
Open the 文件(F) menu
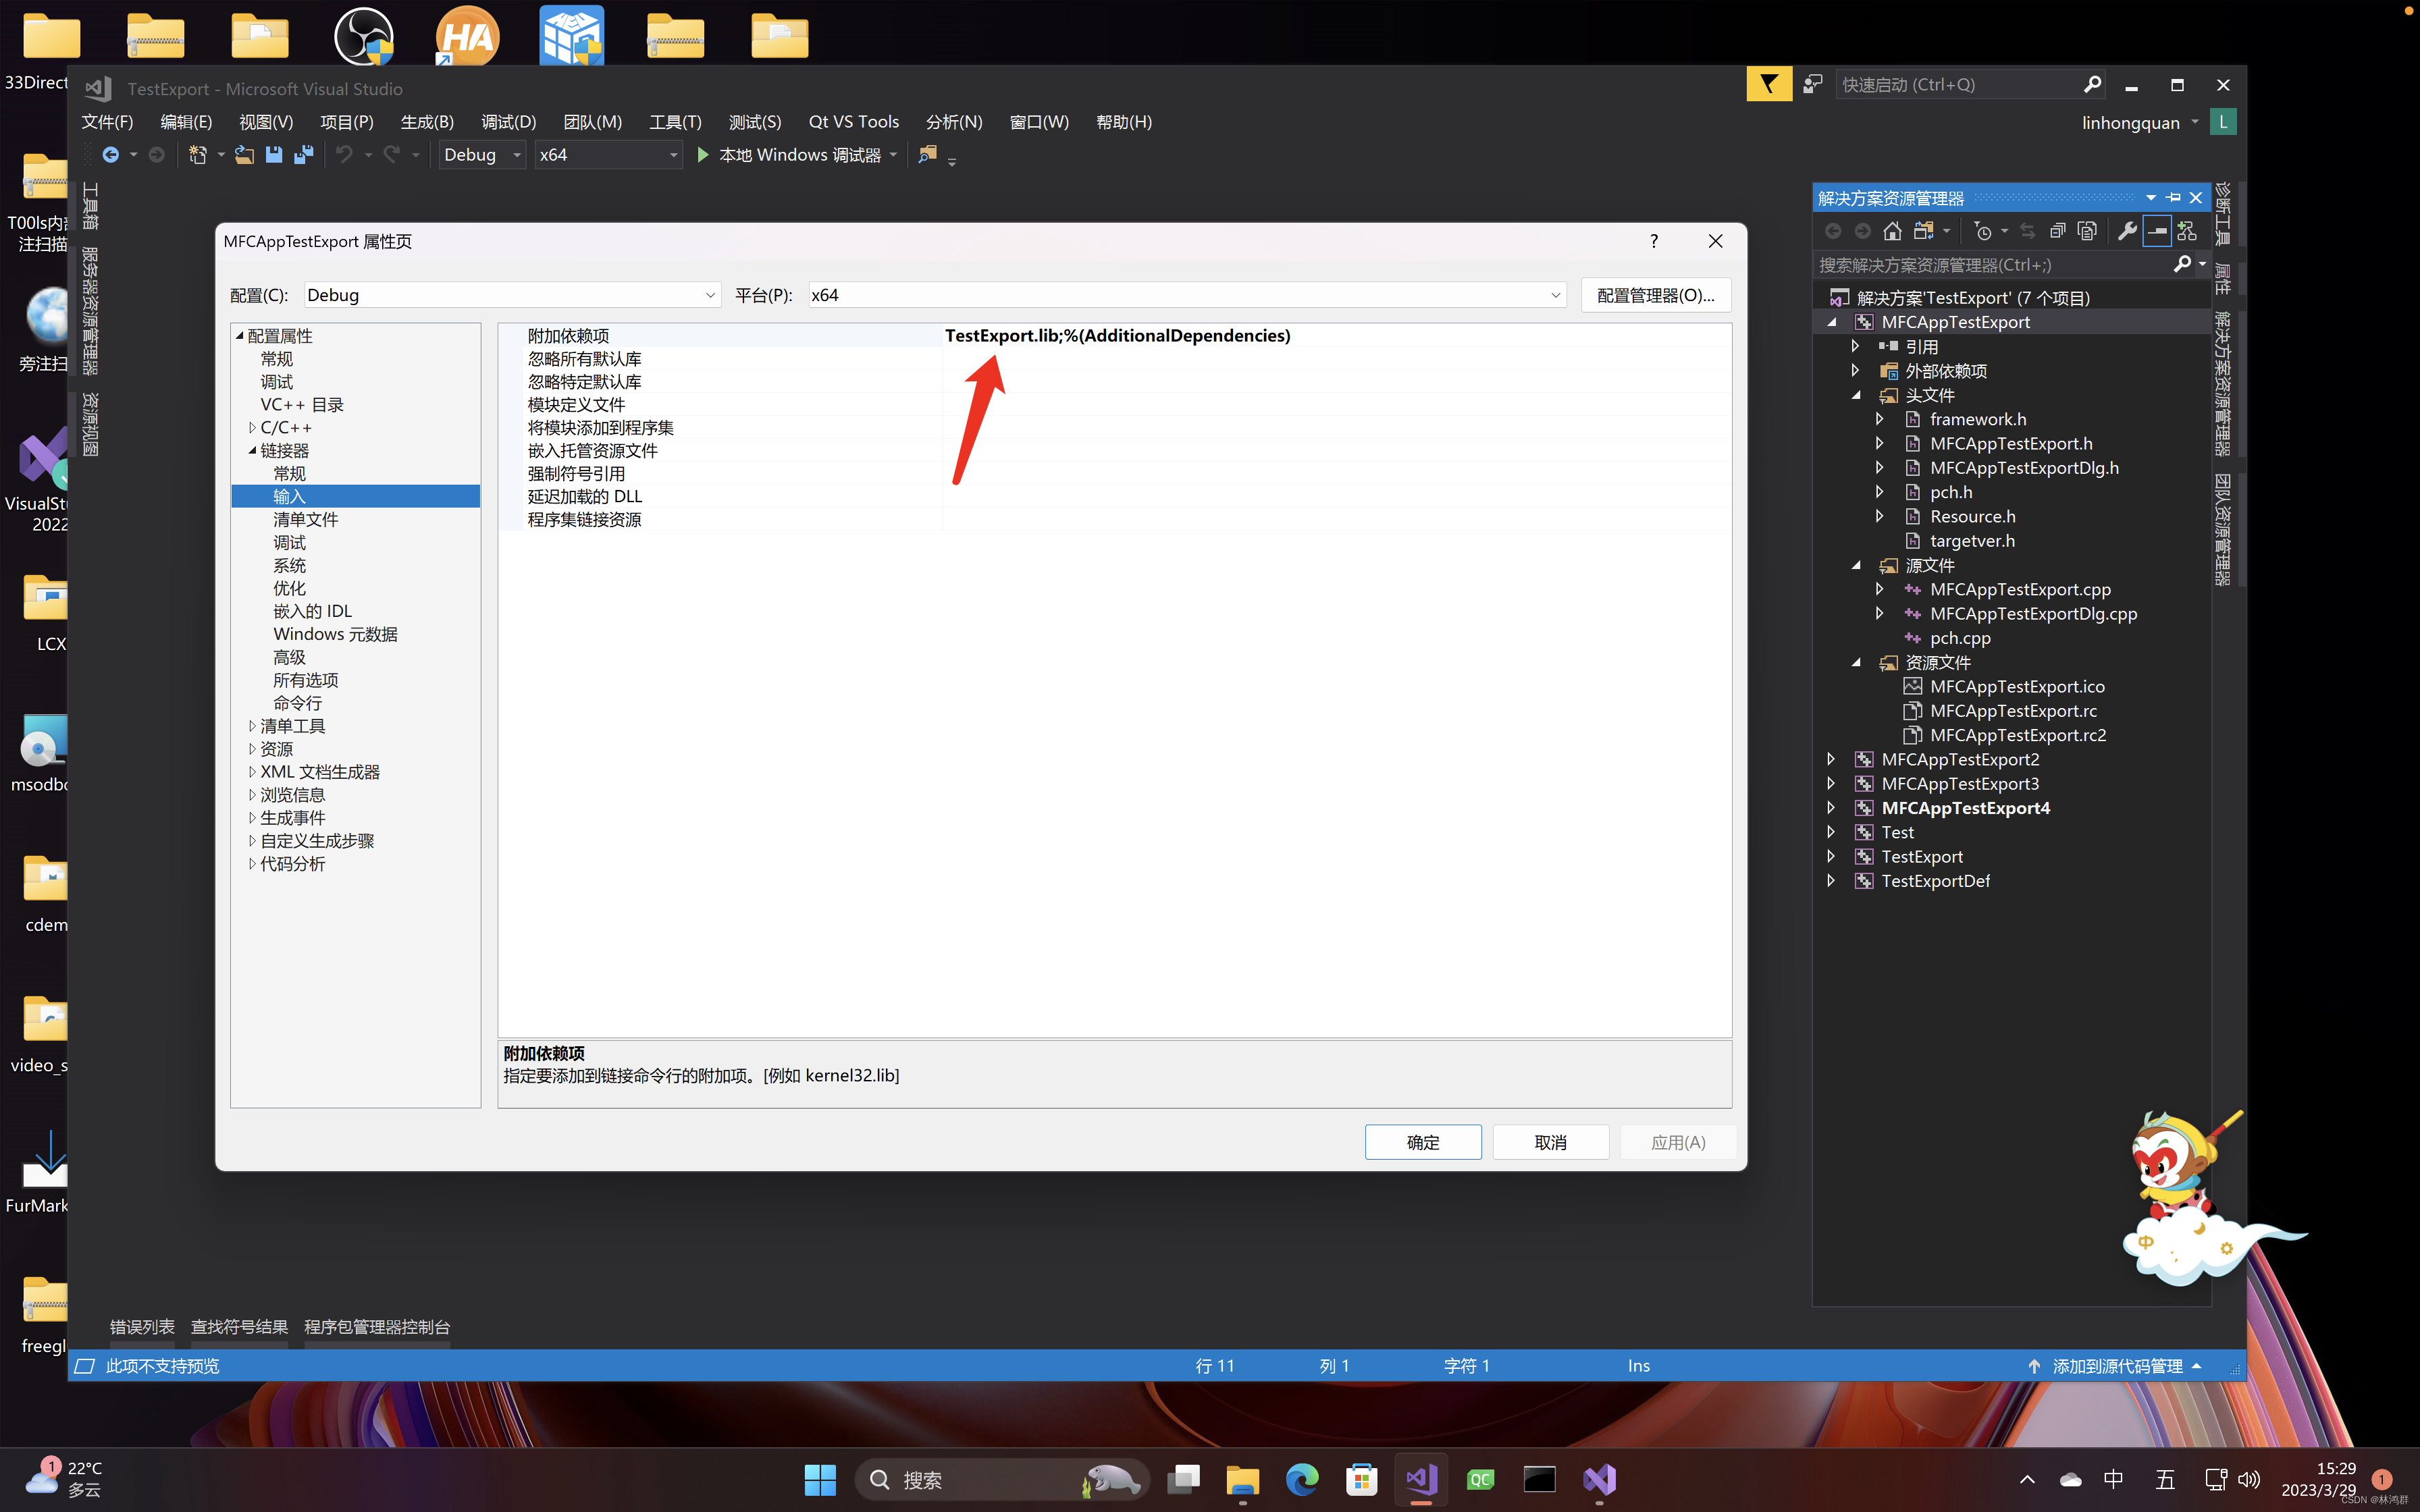(107, 122)
